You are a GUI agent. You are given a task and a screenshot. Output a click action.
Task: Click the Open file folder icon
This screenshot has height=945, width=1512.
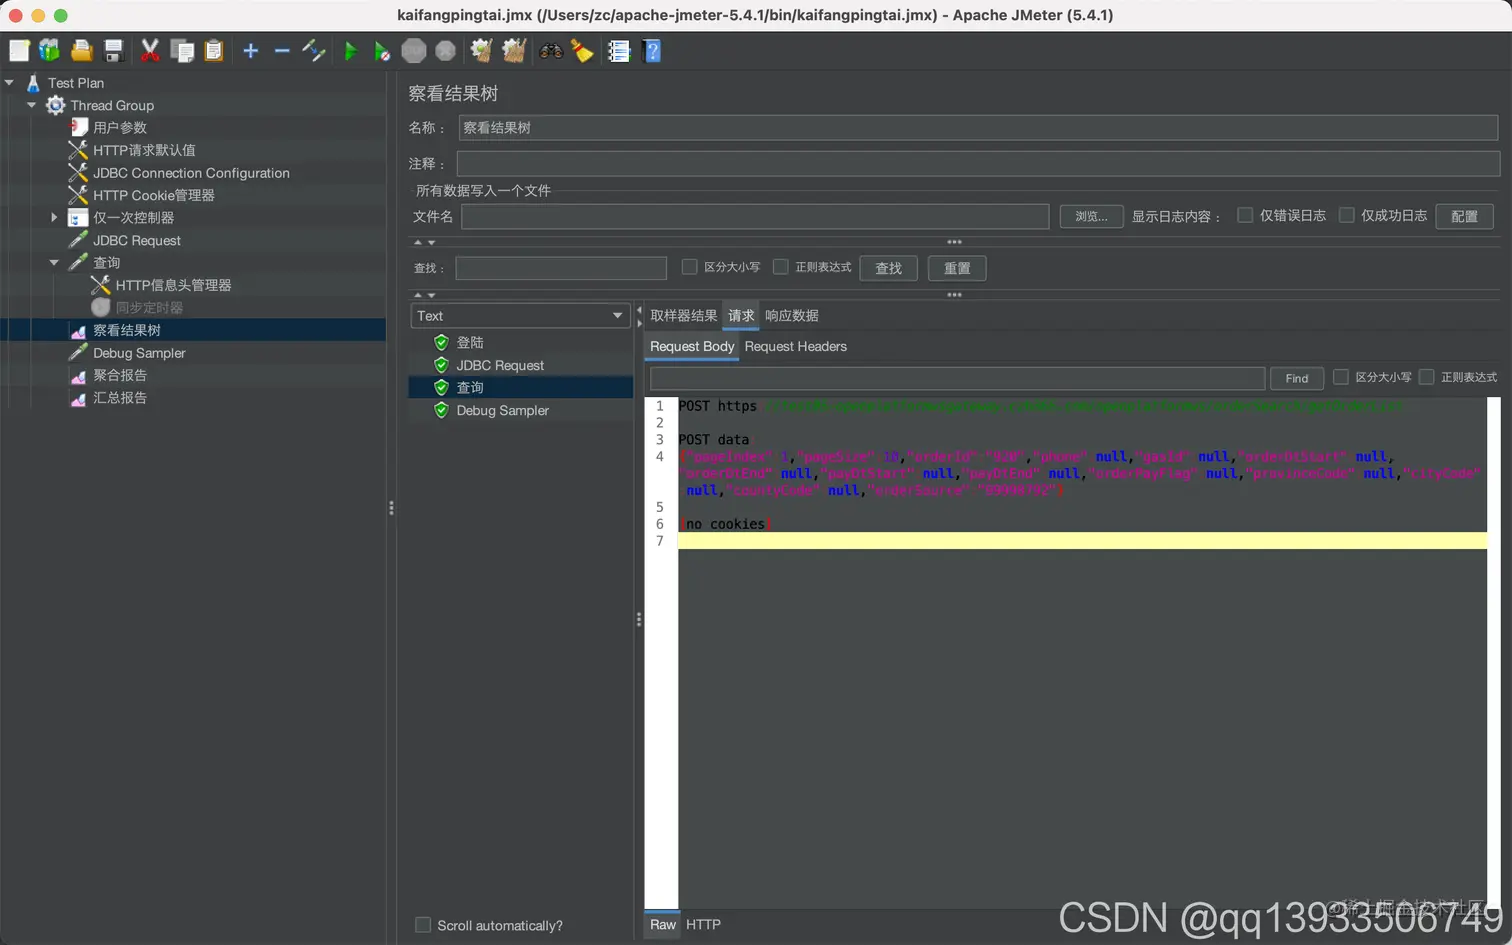tap(82, 50)
